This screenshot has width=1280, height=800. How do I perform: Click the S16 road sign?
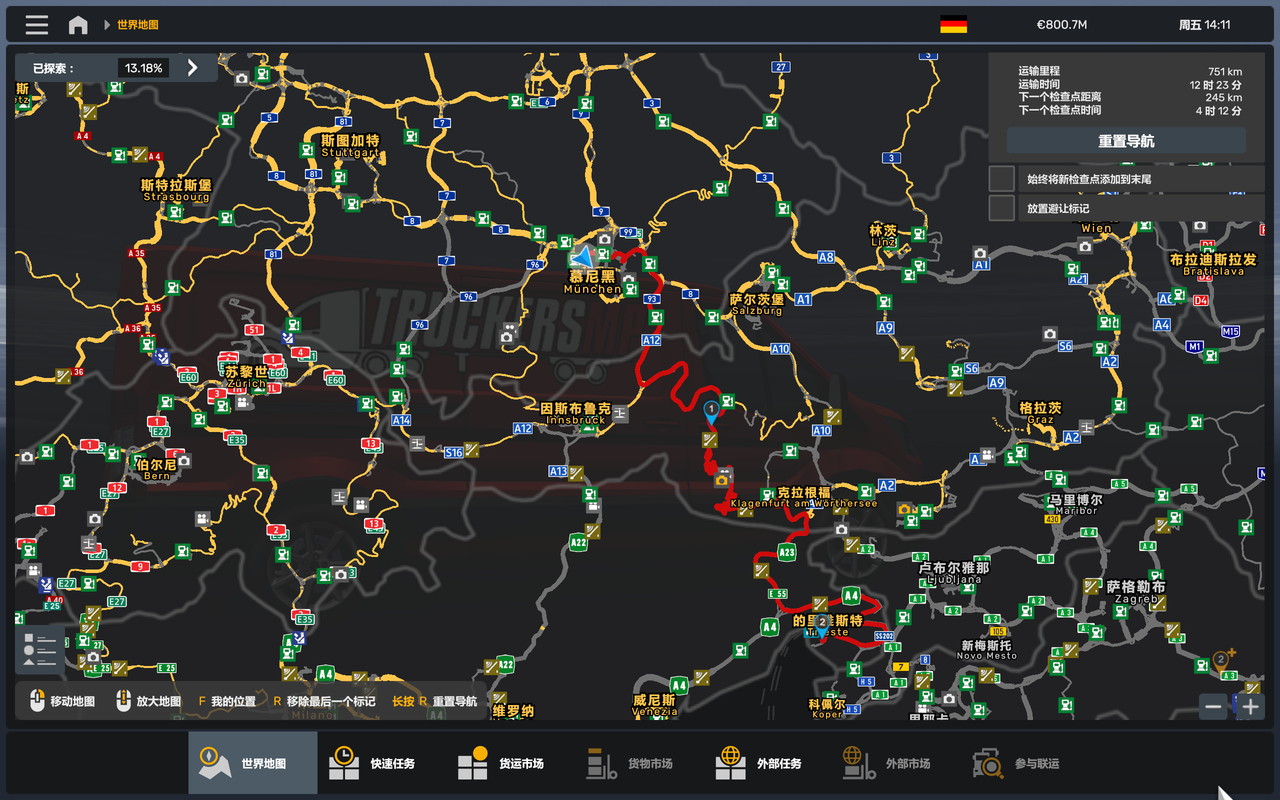click(x=454, y=453)
